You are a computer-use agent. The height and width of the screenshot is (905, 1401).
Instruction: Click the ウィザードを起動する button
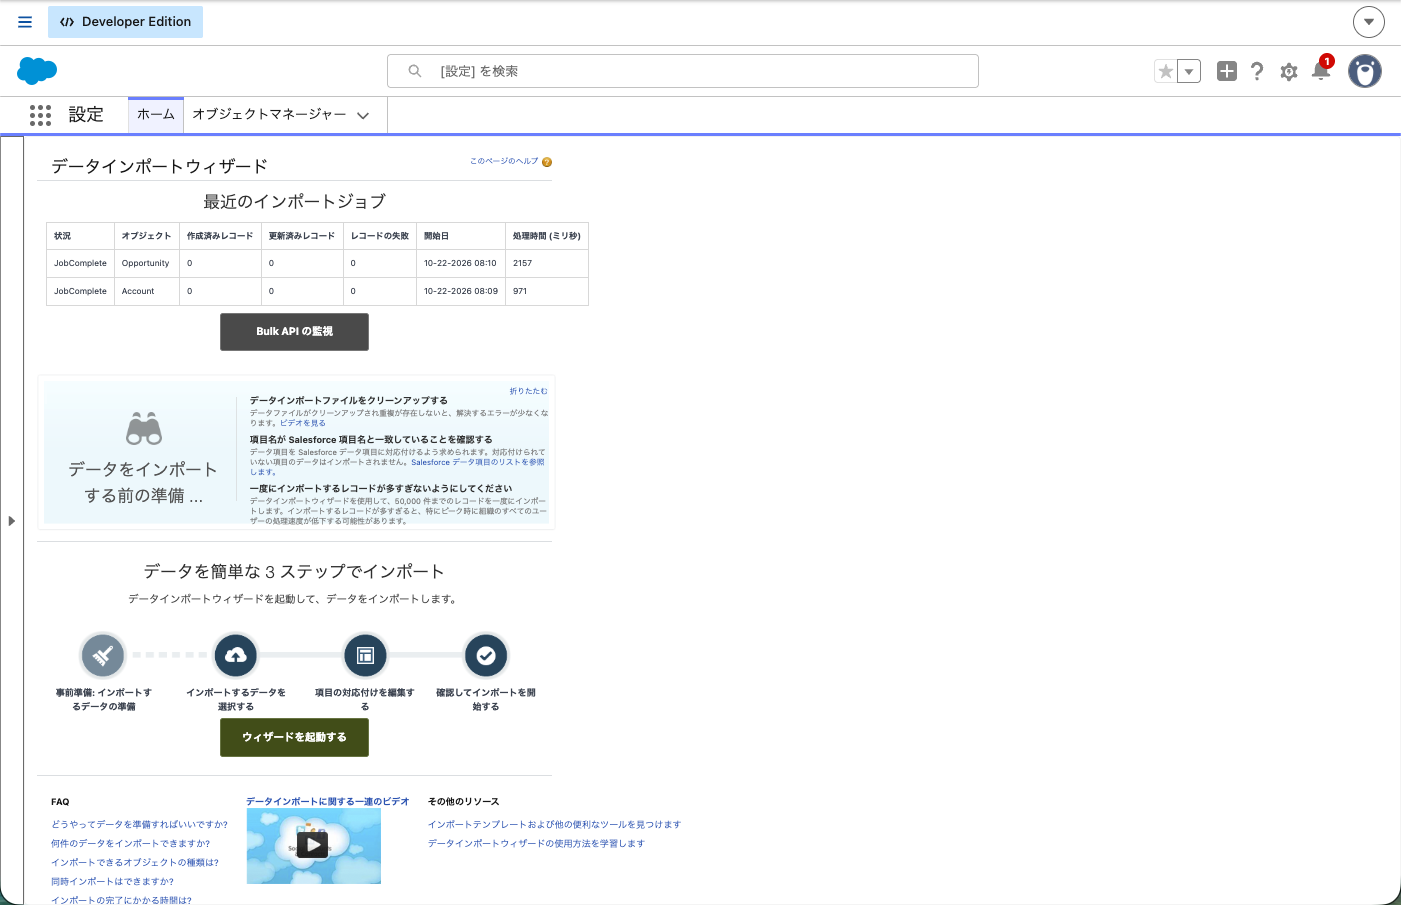pos(294,738)
